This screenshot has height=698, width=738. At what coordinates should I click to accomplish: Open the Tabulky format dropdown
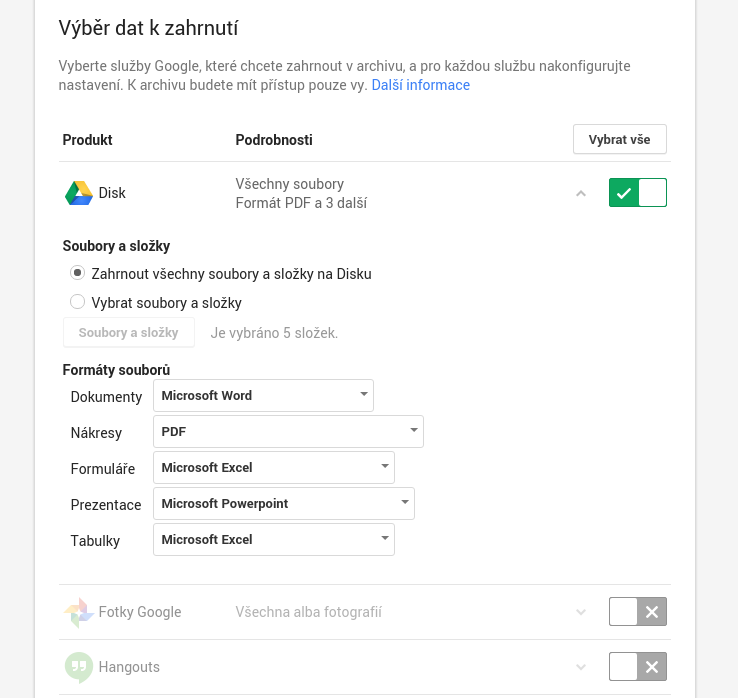(274, 540)
